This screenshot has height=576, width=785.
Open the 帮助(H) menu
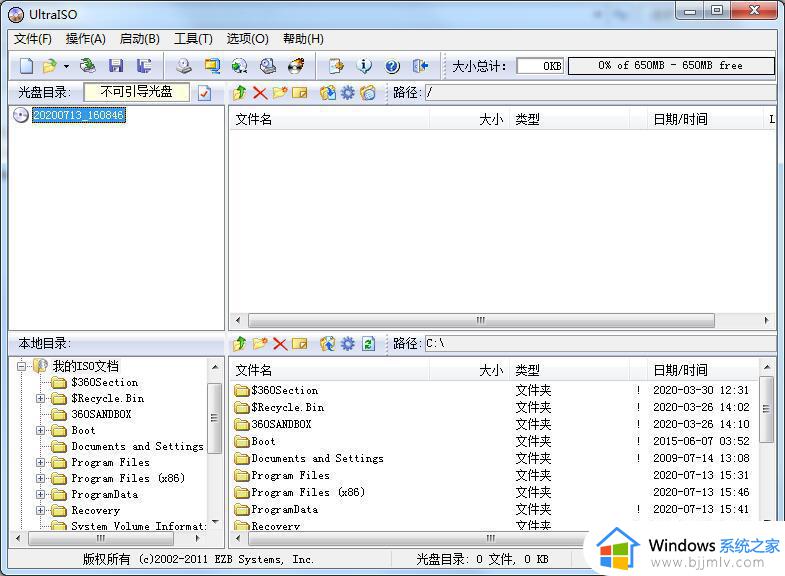tap(303, 39)
